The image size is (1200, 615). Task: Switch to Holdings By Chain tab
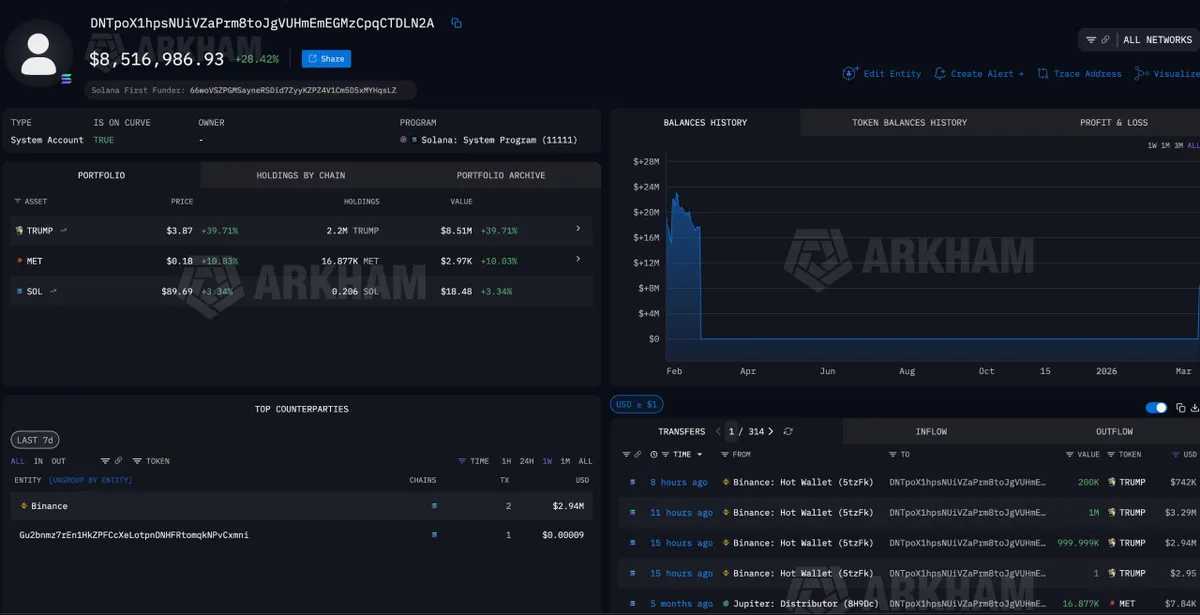(x=300, y=175)
